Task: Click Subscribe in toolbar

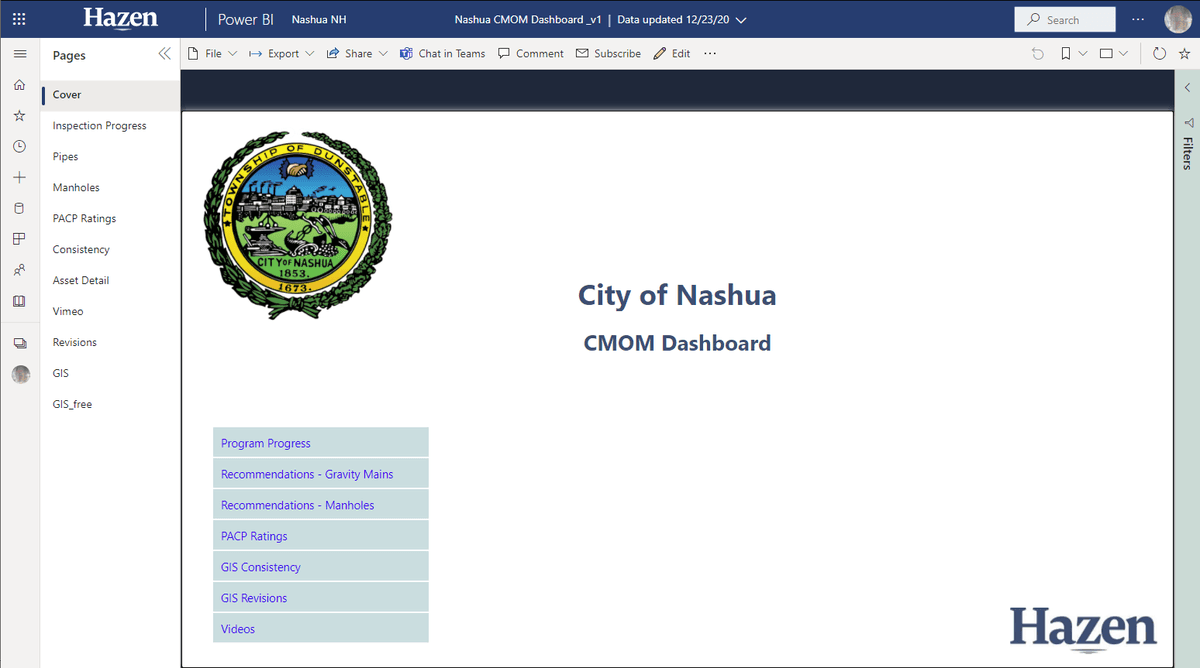Action: (608, 54)
